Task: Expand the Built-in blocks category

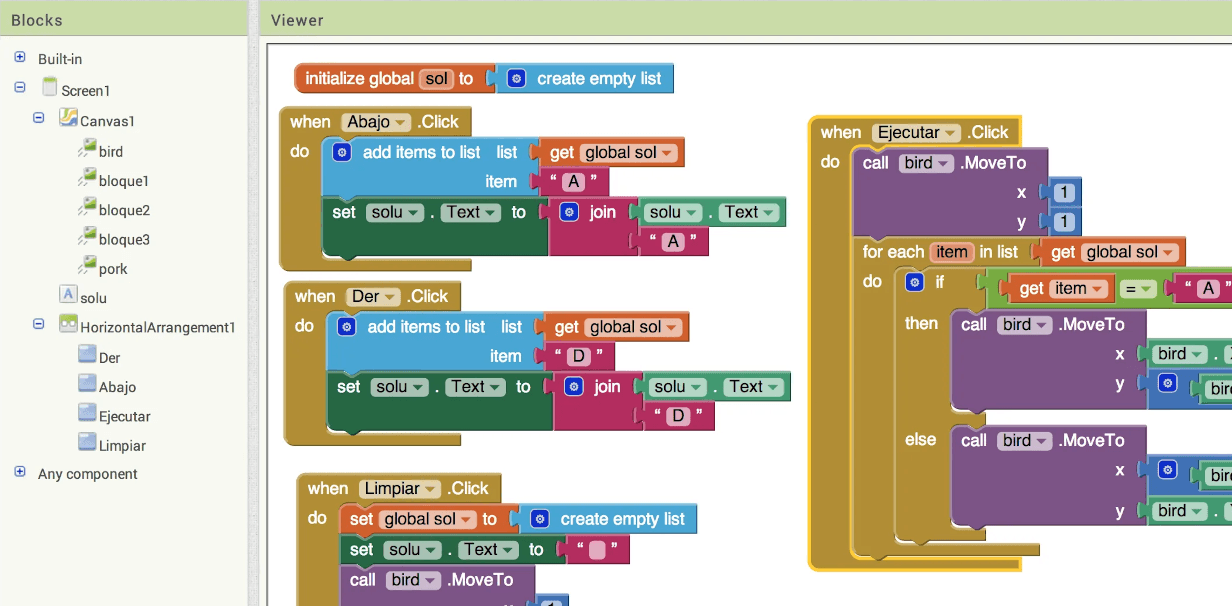Action: click(x=20, y=58)
